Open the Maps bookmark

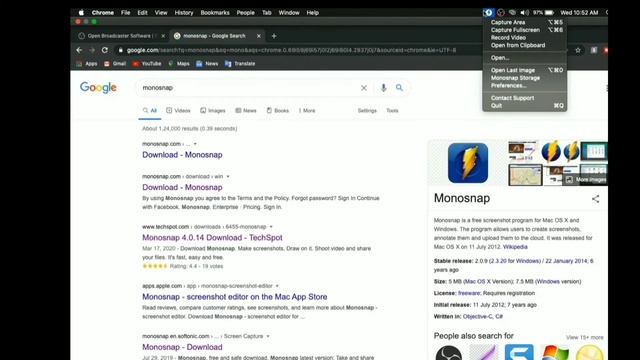pyautogui.click(x=179, y=64)
